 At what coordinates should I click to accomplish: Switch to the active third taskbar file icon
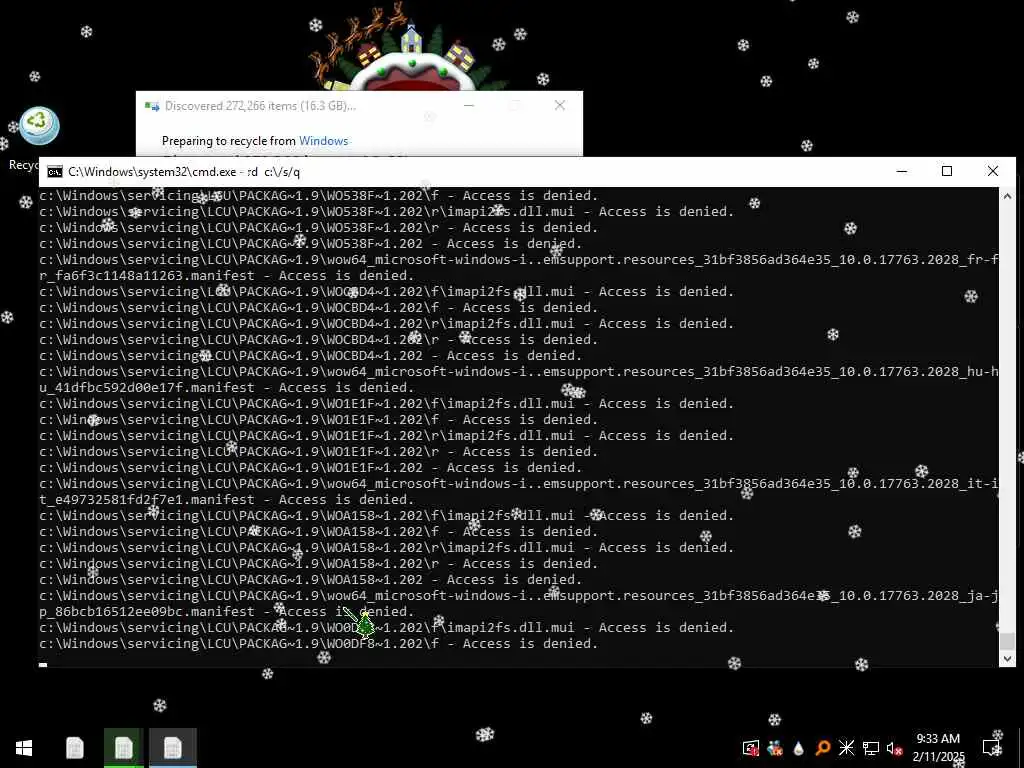click(172, 748)
